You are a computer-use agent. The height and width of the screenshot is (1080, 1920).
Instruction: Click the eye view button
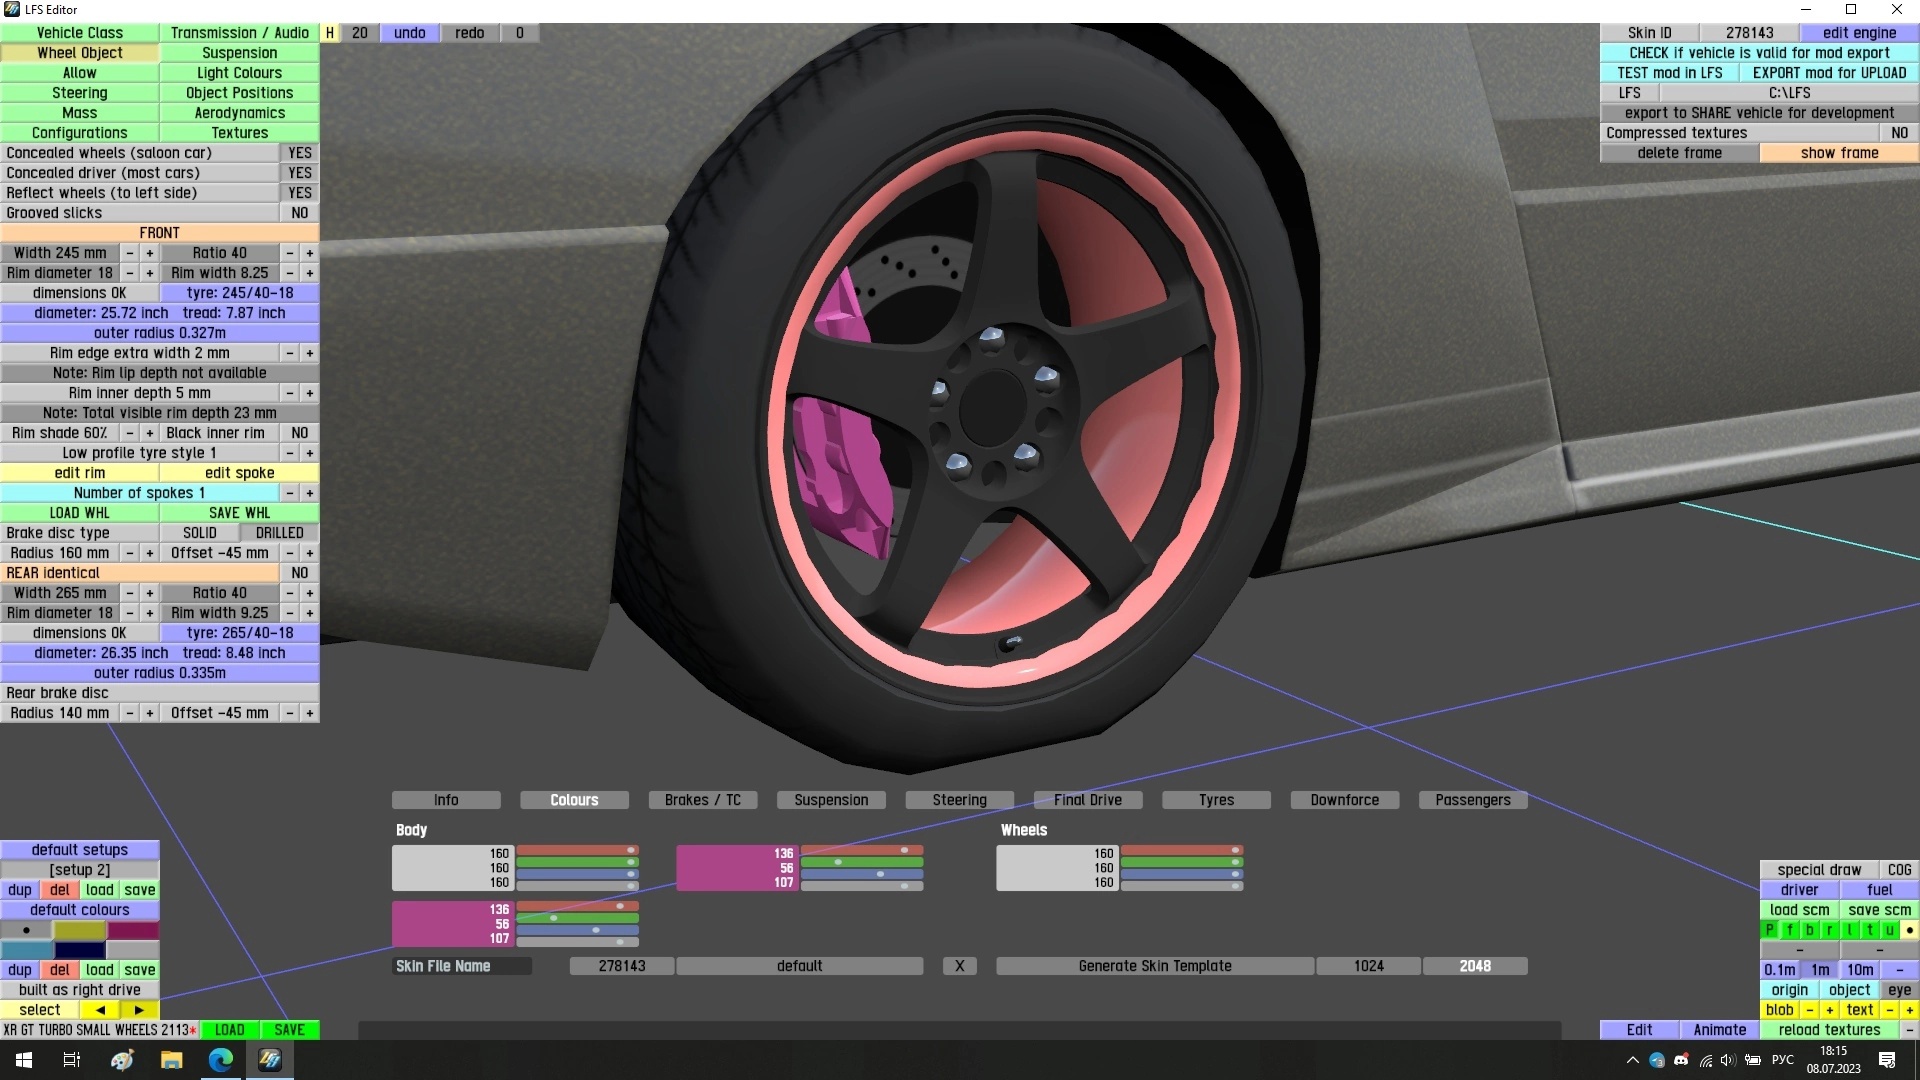1899,990
